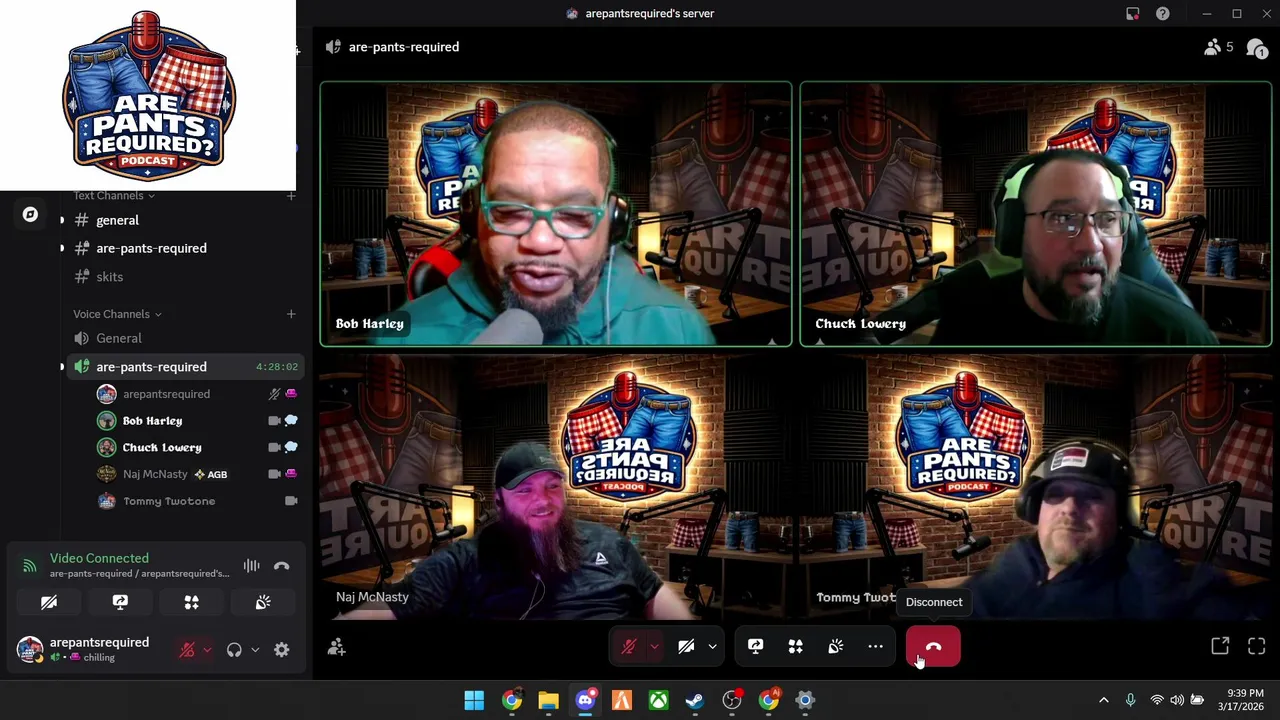
Task: Create a new voice channel with plus
Action: (x=291, y=314)
